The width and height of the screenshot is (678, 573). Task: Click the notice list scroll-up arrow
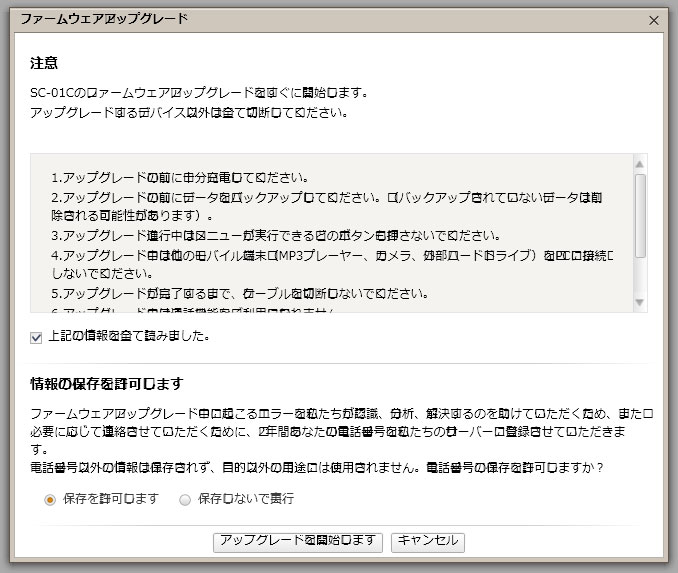coord(640,163)
